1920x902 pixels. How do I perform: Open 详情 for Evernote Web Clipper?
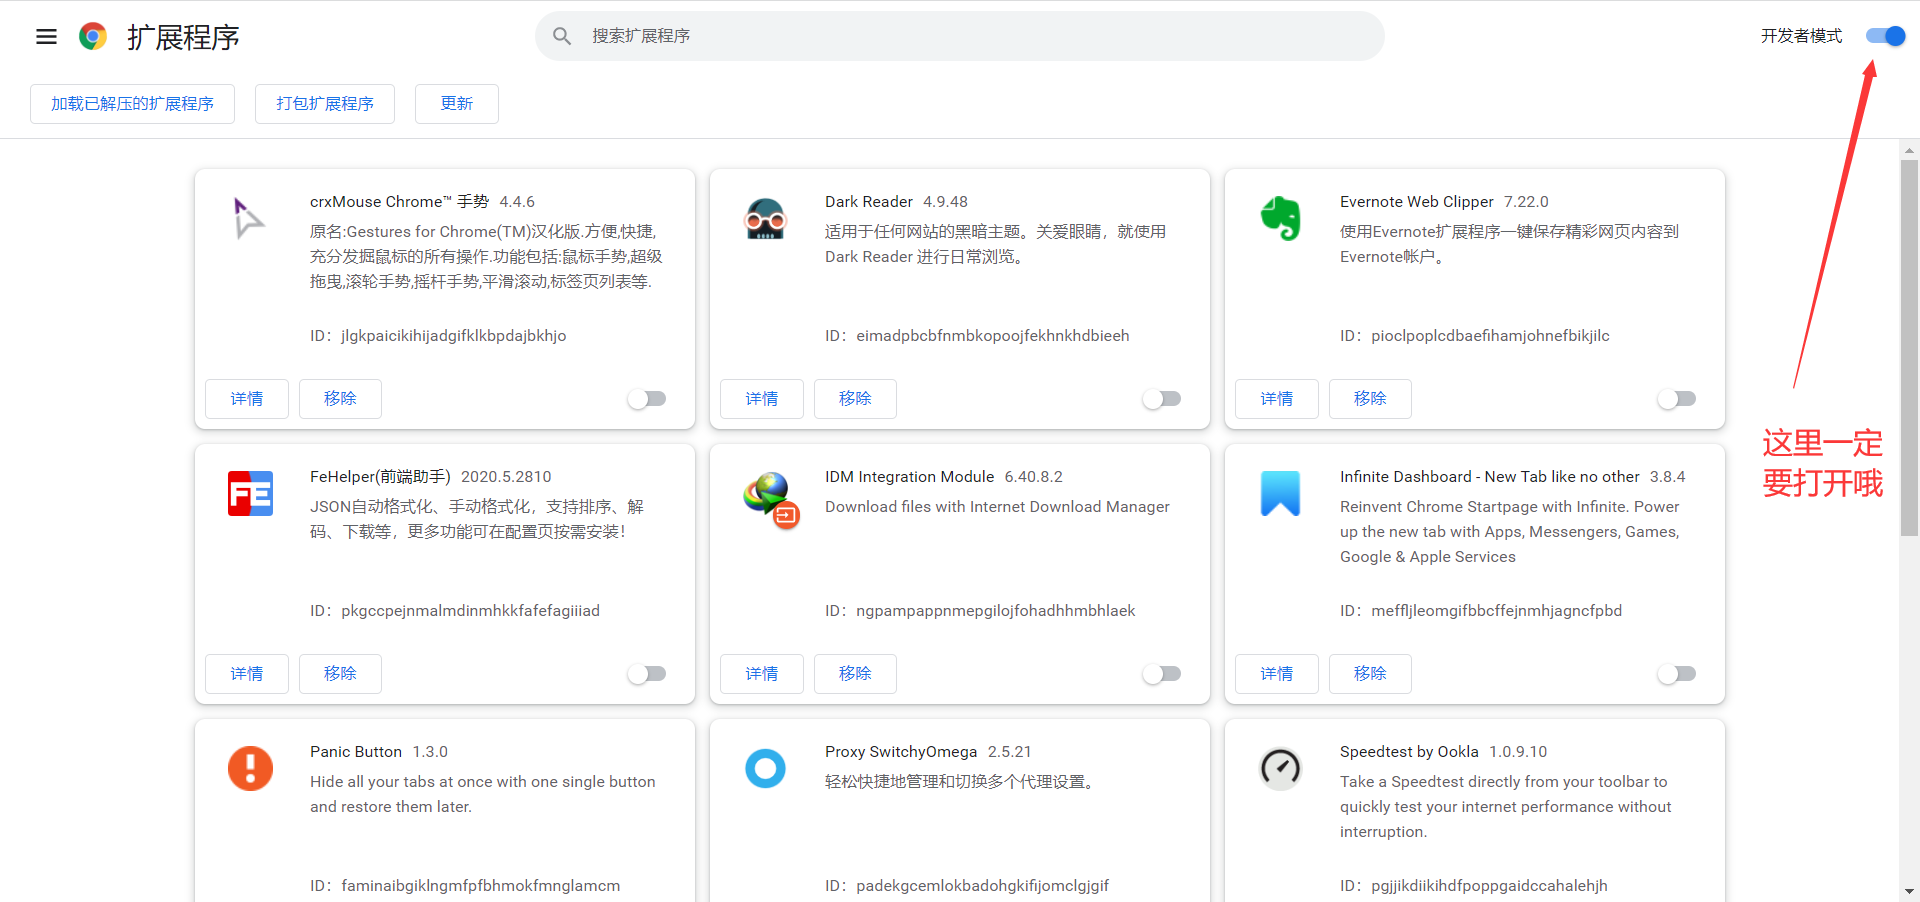click(1277, 399)
